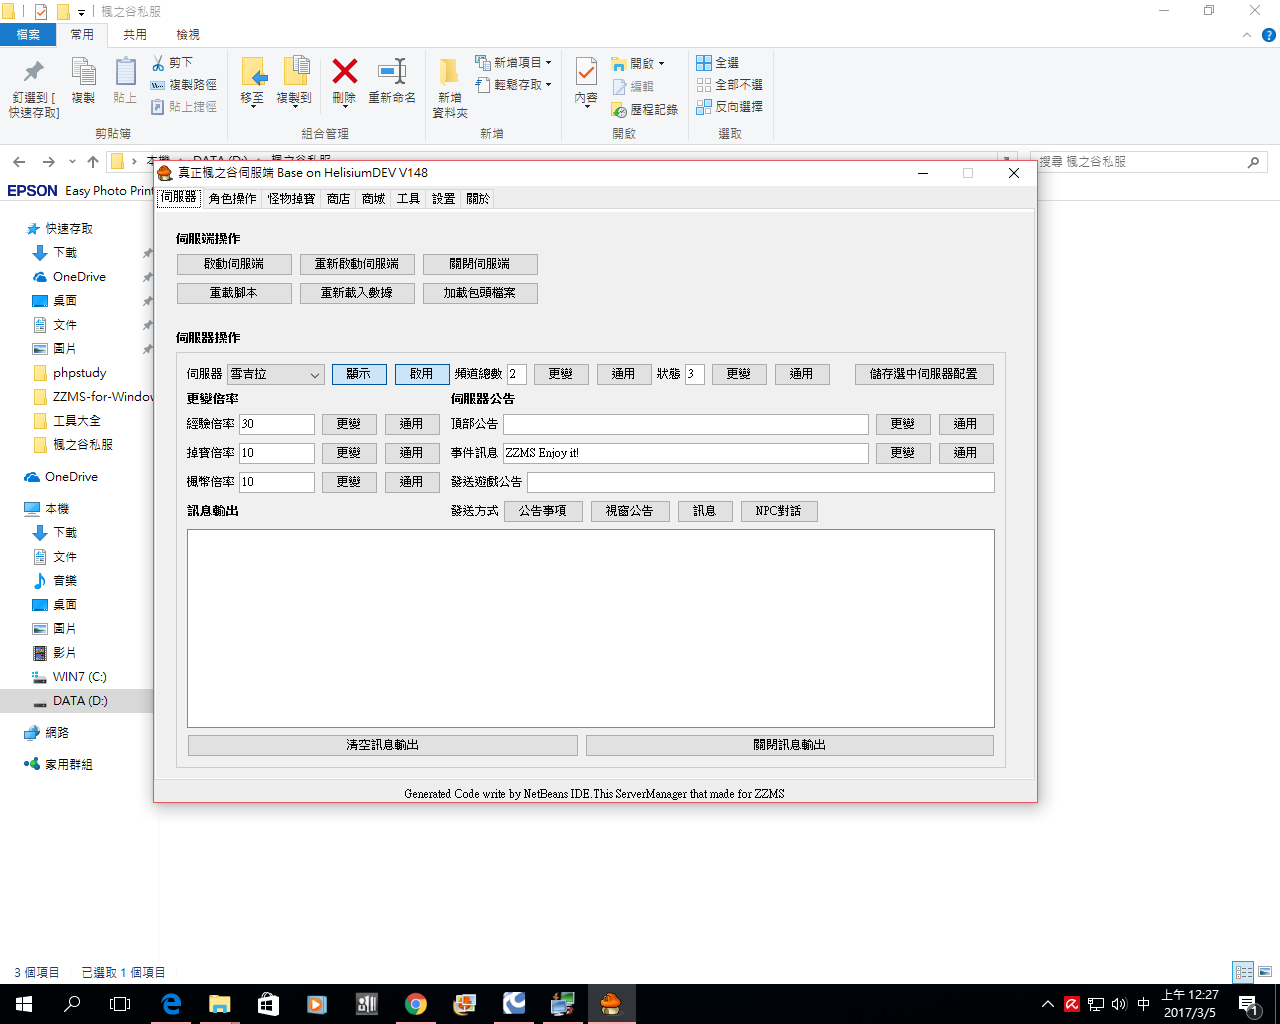This screenshot has height=1024, width=1280.
Task: Click the Explorer search box
Action: [1149, 161]
